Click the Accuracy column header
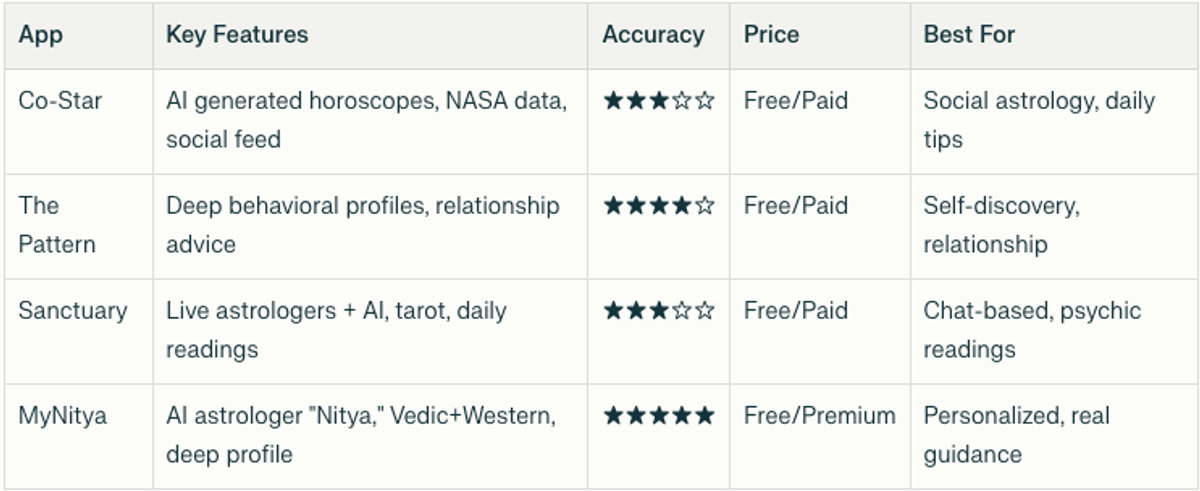The image size is (1200, 491). point(653,35)
